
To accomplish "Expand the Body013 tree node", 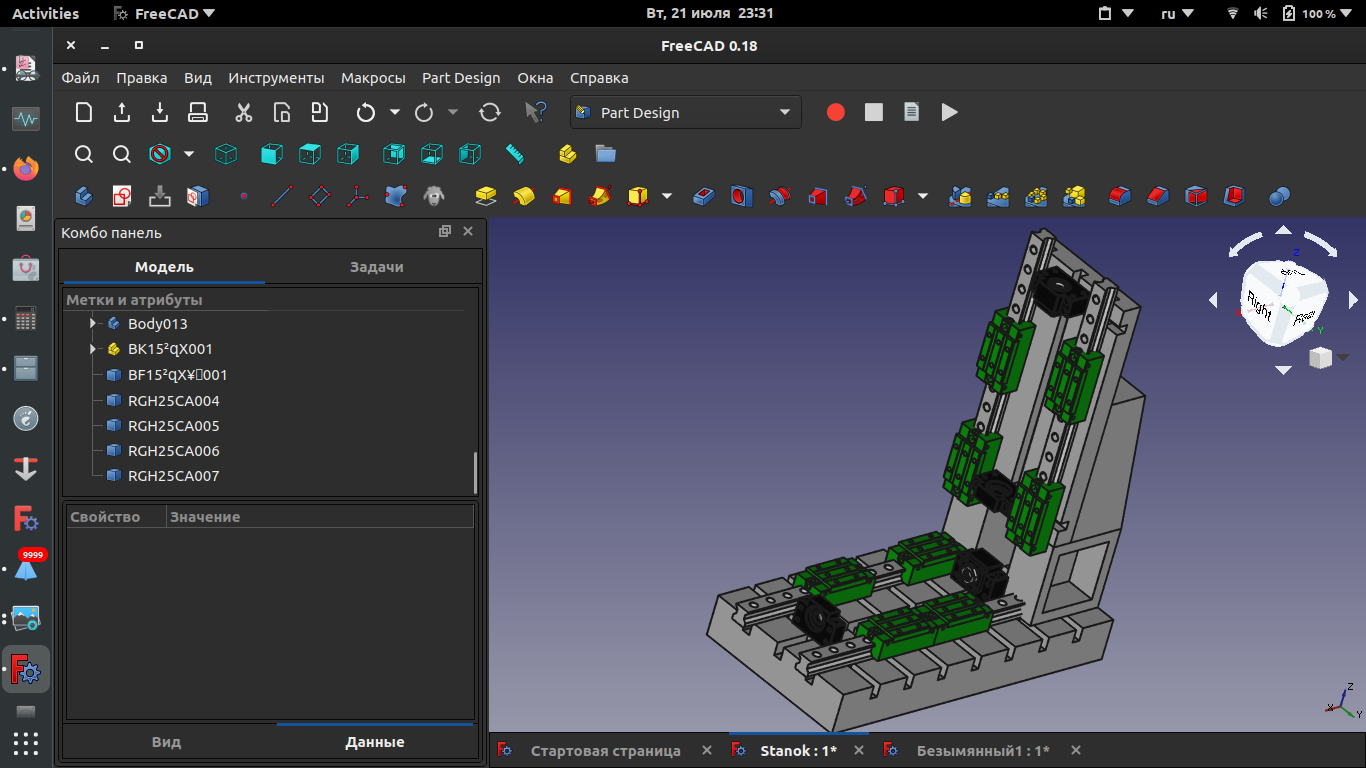I will [92, 324].
